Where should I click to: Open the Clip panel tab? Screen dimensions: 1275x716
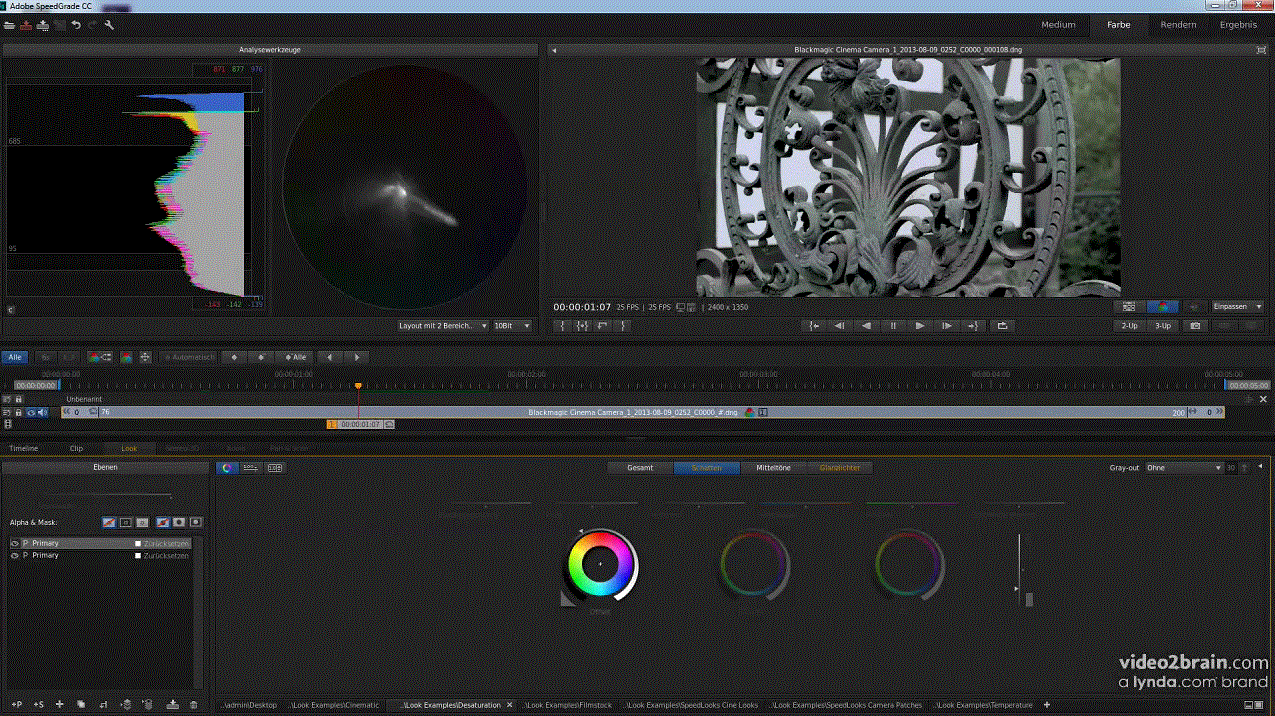coord(76,448)
